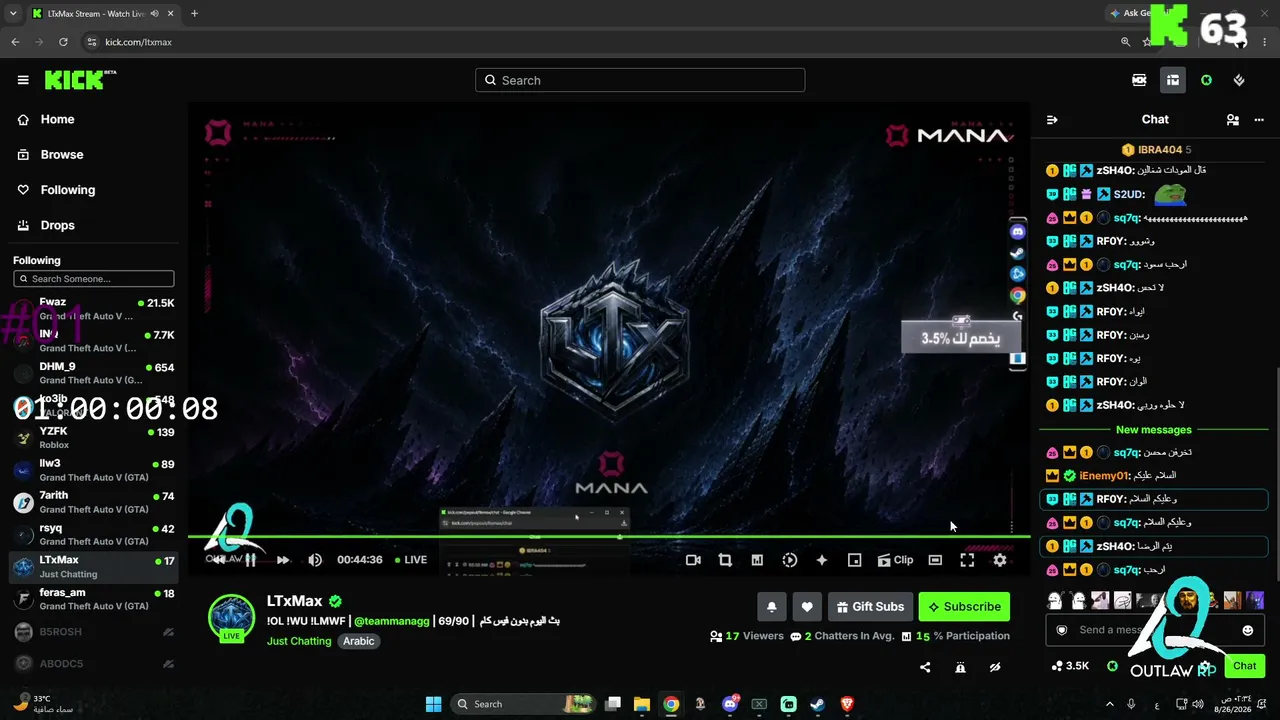The height and width of the screenshot is (720, 1280).
Task: Open 7arith channel from following list
Action: tap(94, 502)
